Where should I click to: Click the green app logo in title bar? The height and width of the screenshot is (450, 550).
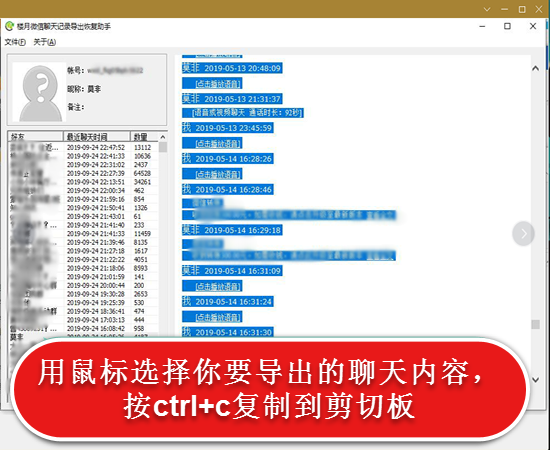coord(9,26)
